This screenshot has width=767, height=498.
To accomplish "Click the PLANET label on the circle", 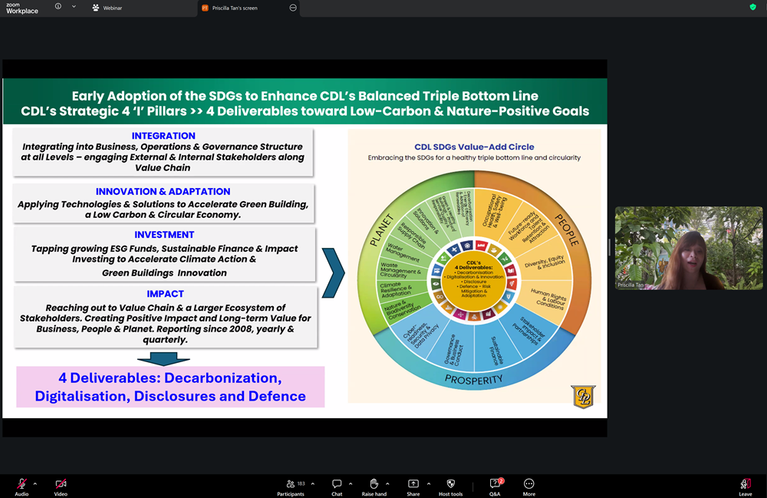I will click(381, 230).
